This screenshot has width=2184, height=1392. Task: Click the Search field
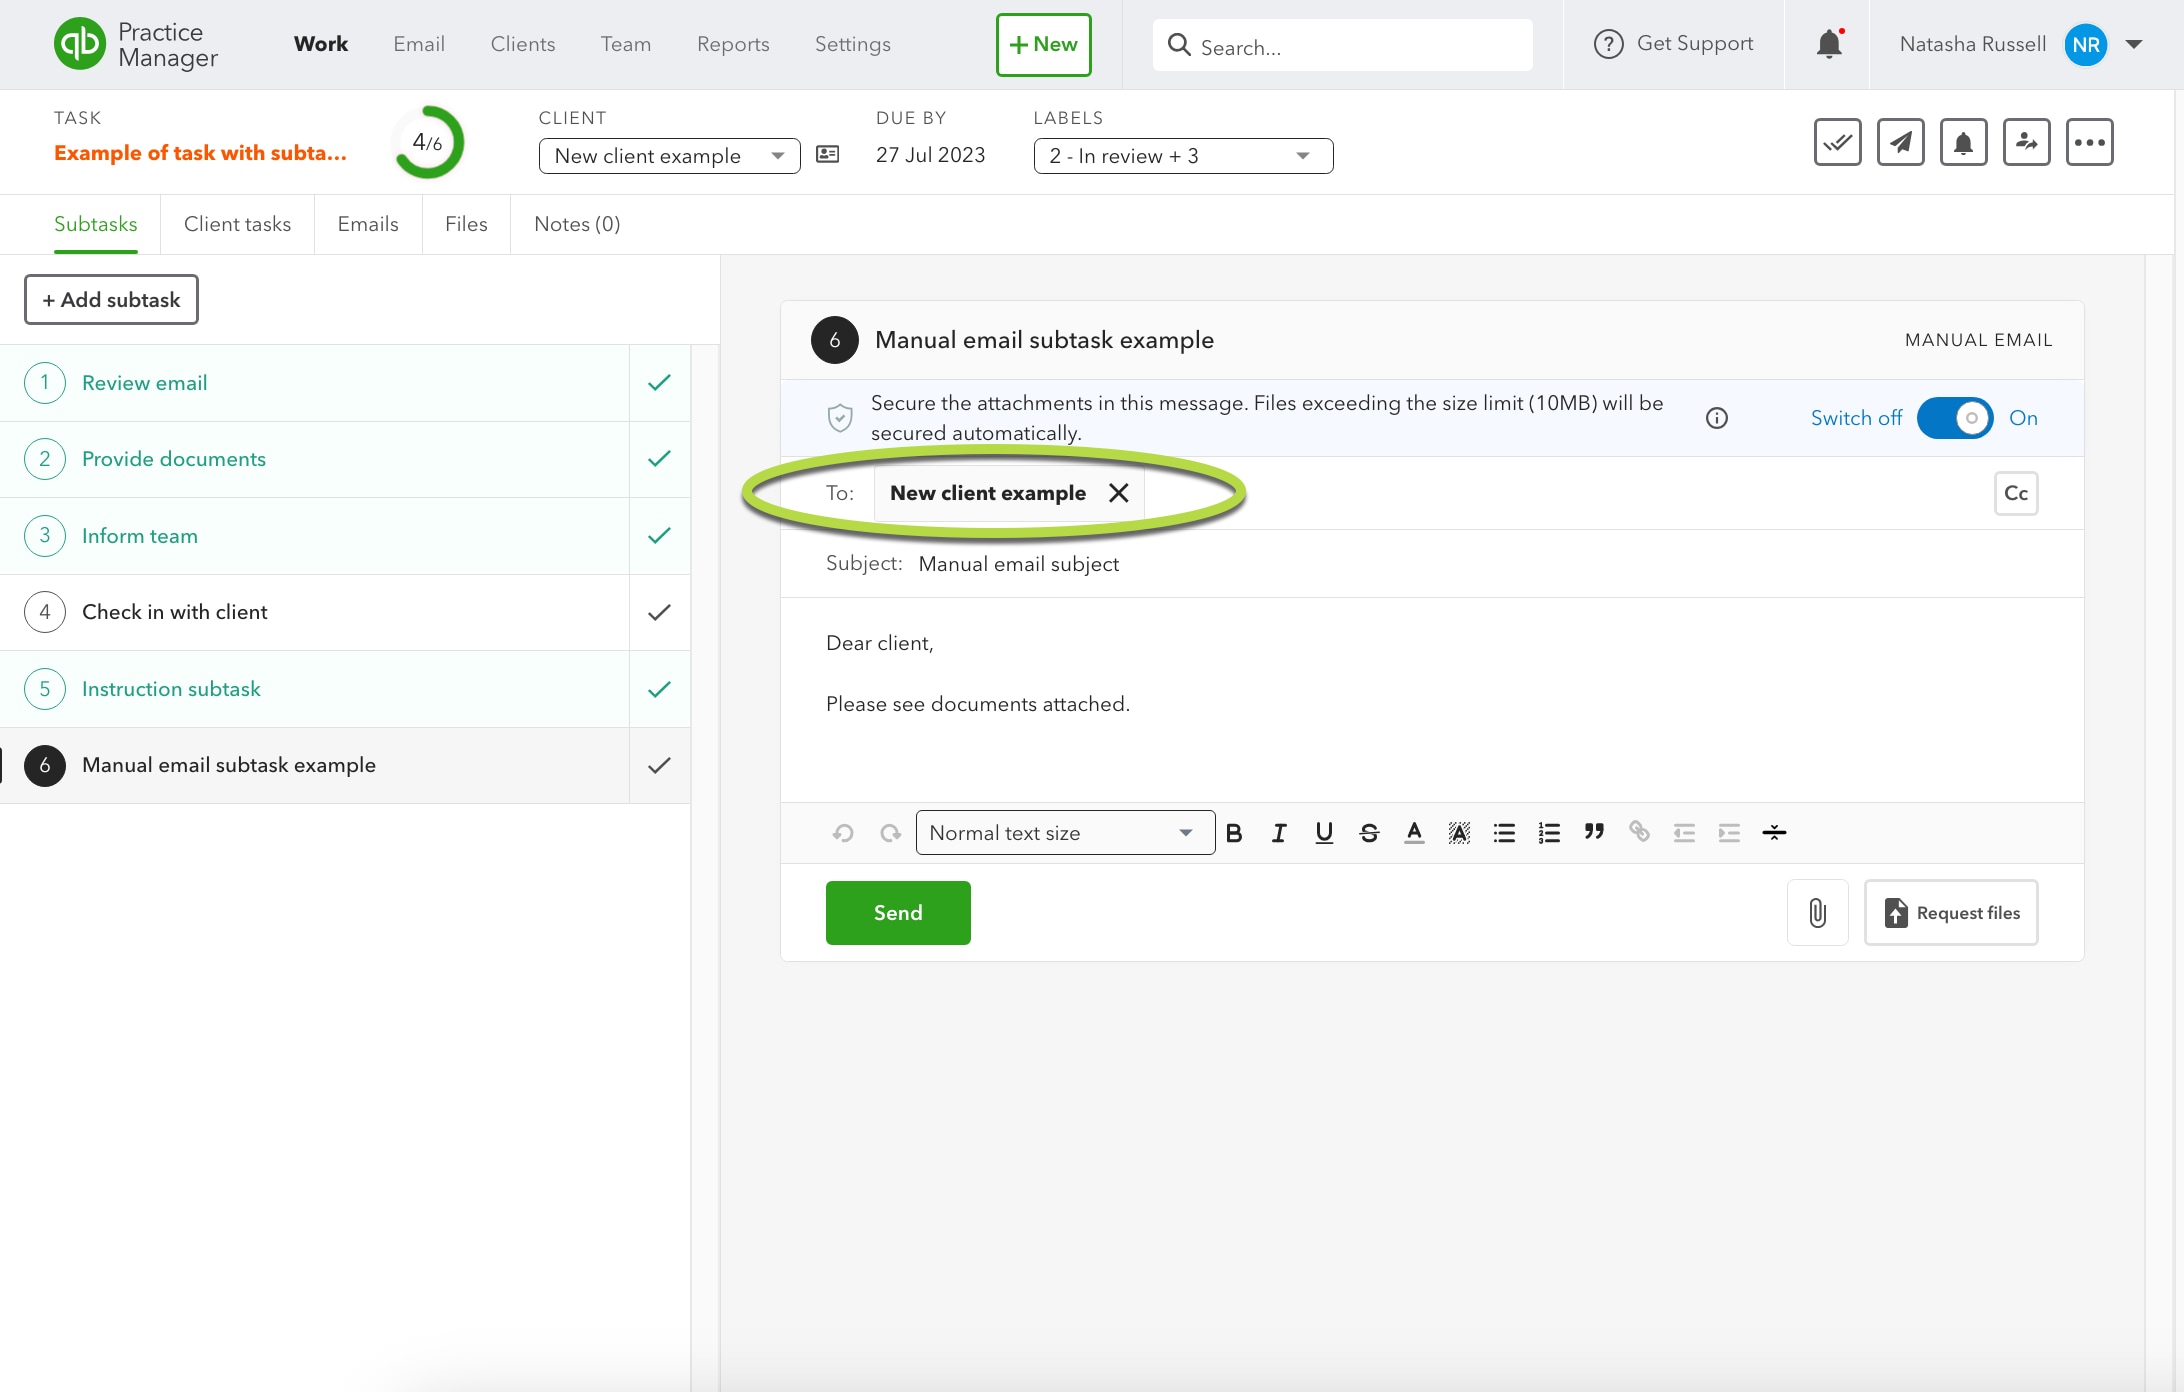tap(1342, 46)
